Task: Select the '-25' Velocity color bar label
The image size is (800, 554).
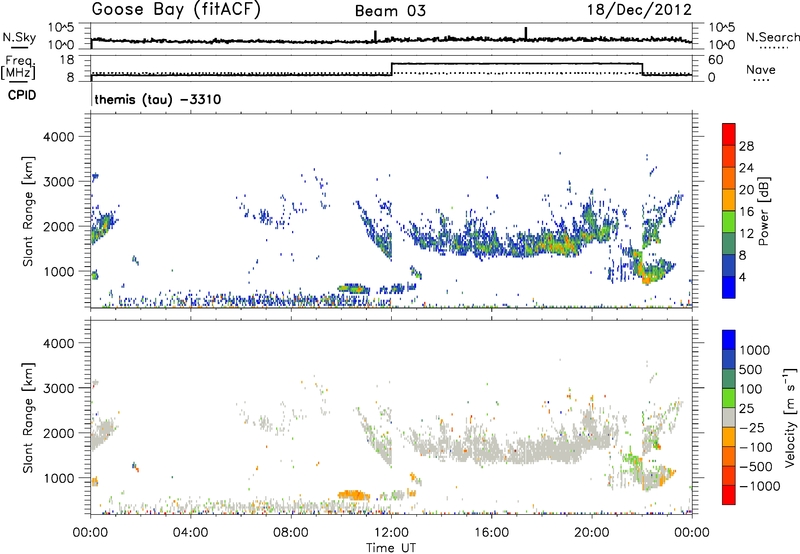Action: (752, 427)
